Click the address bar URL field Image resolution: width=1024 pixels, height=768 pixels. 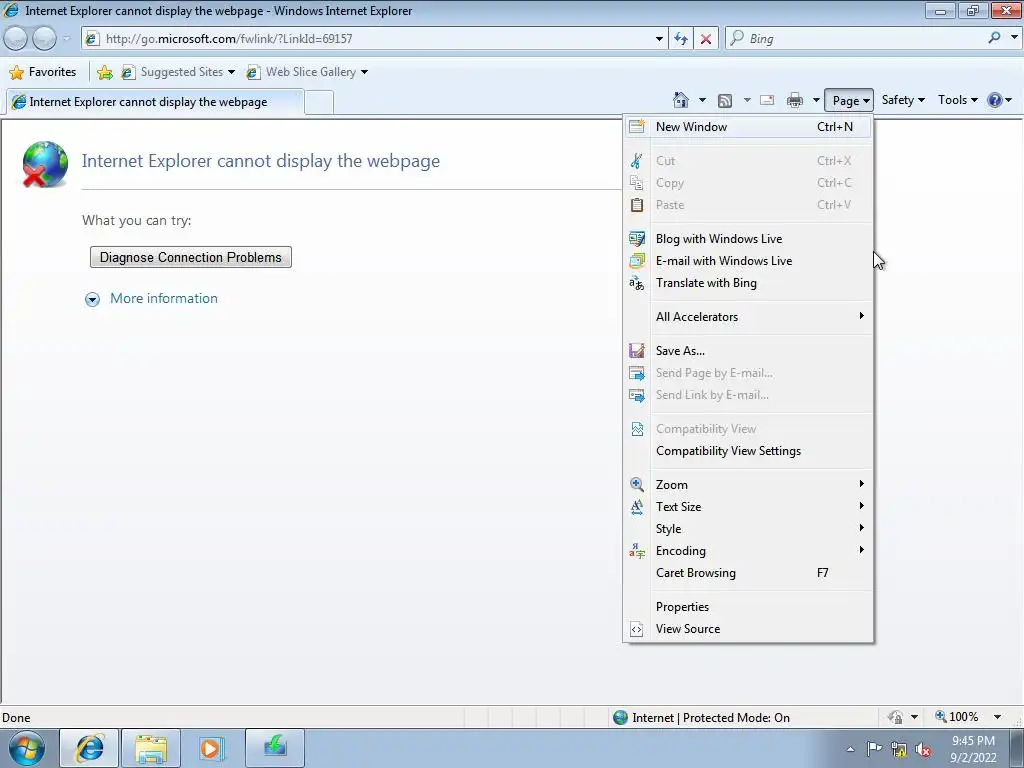point(375,39)
